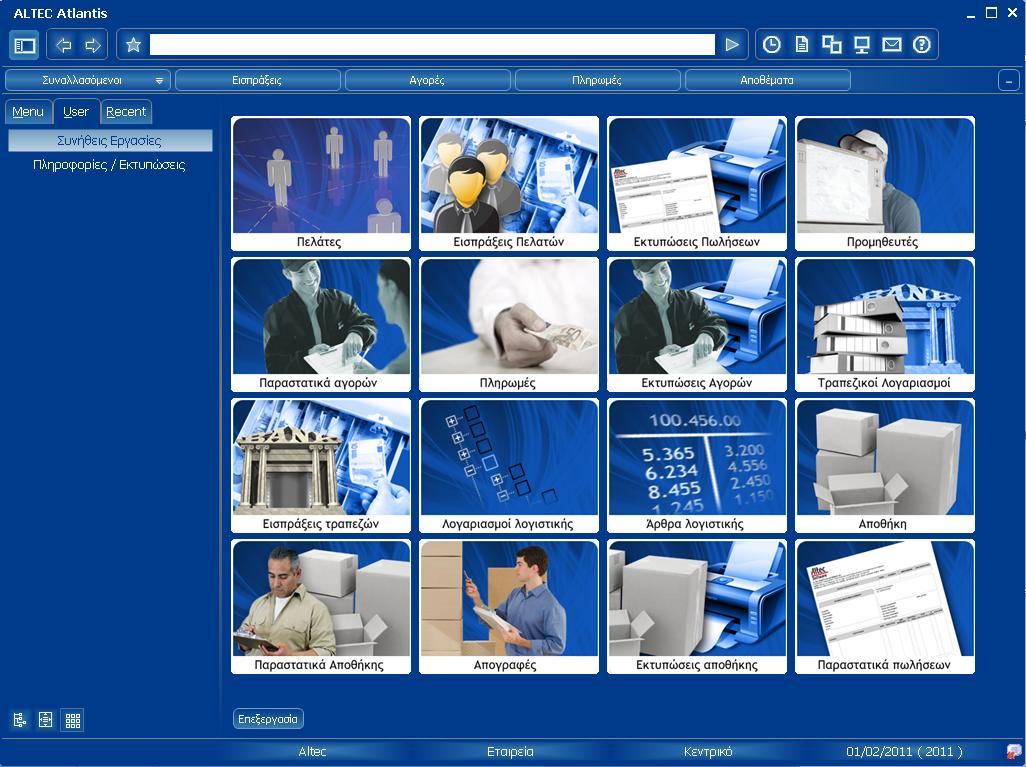Switch to the Menu tab
Image resolution: width=1026 pixels, height=767 pixels.
tap(28, 112)
